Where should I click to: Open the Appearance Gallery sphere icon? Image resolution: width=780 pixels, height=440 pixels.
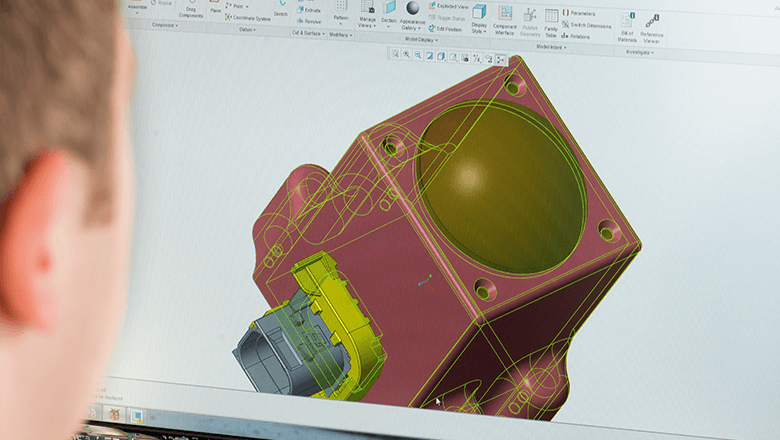click(x=412, y=8)
